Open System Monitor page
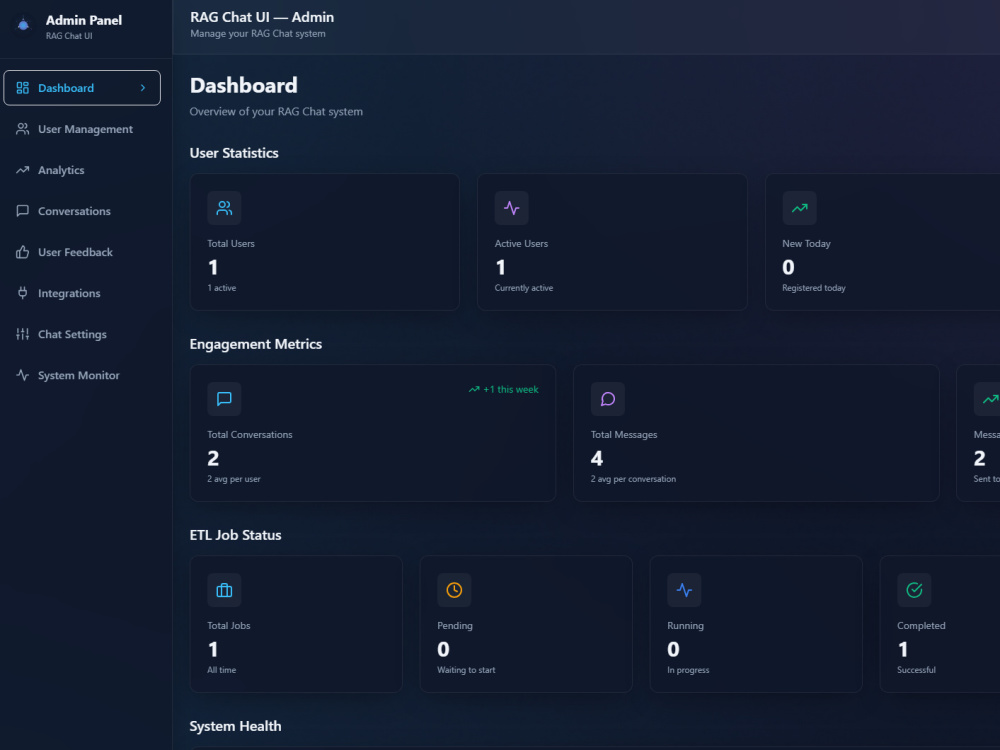The height and width of the screenshot is (750, 1000). point(82,375)
